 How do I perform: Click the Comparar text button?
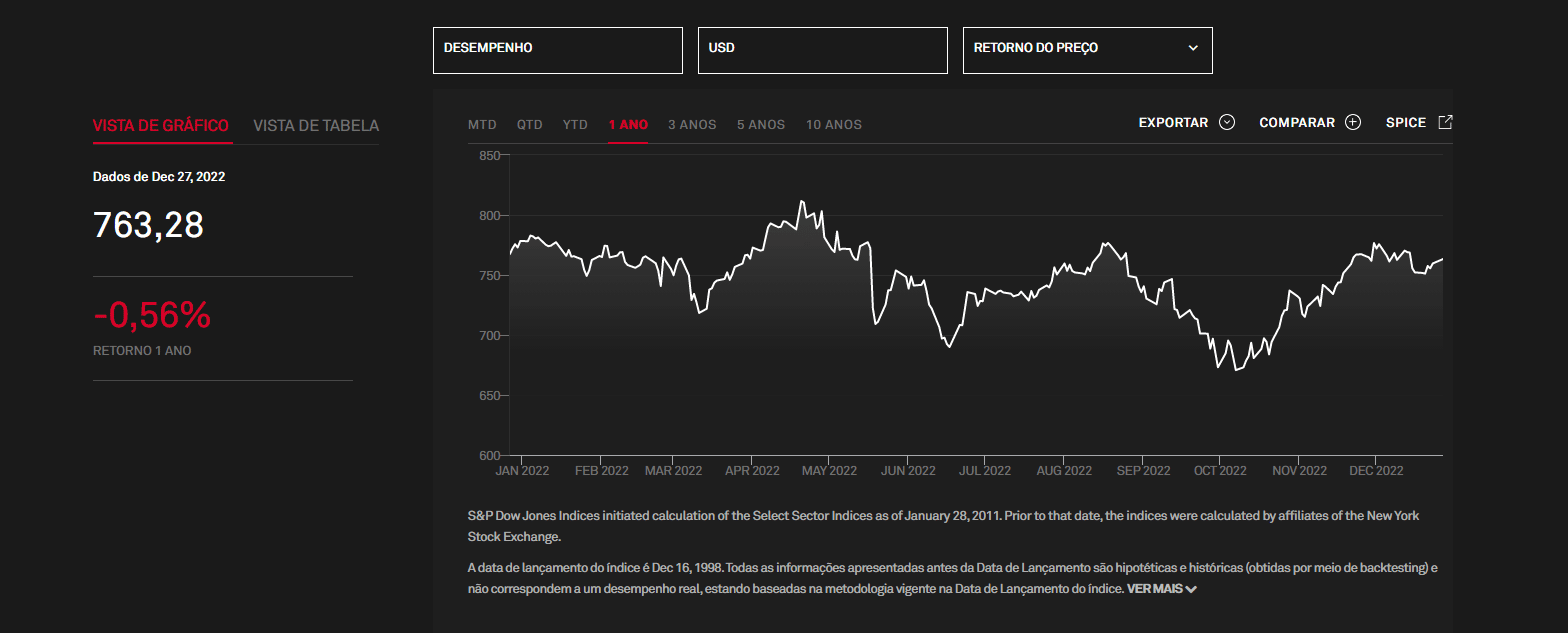pos(1297,123)
